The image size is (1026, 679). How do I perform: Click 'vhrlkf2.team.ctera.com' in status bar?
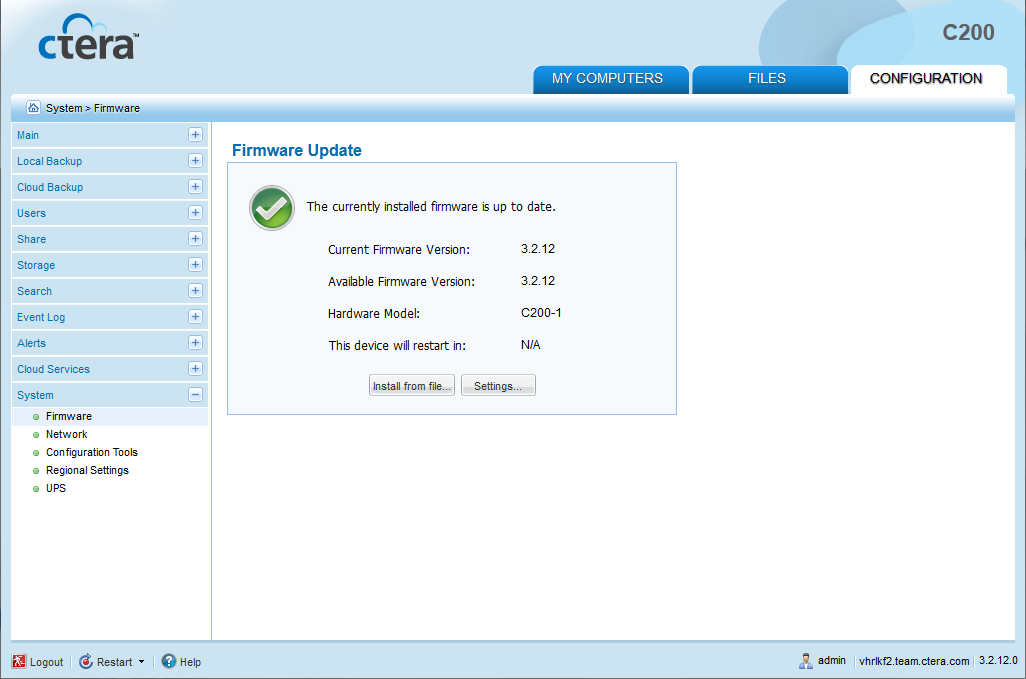pyautogui.click(x=914, y=661)
